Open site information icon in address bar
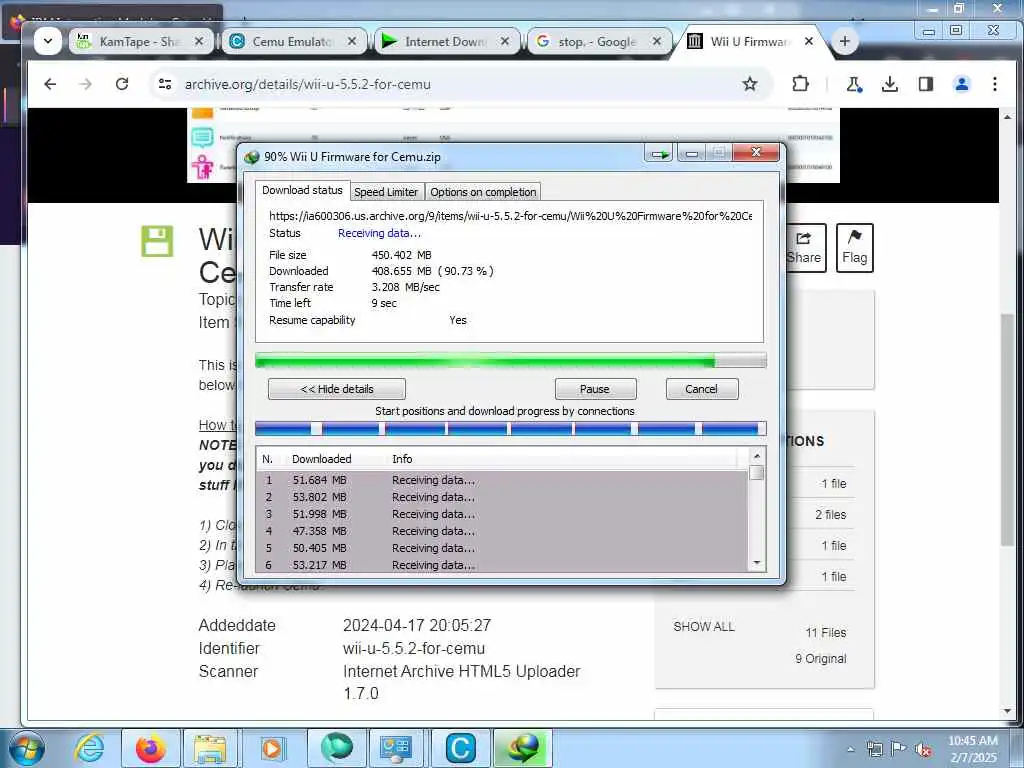The height and width of the screenshot is (768, 1024). [165, 84]
